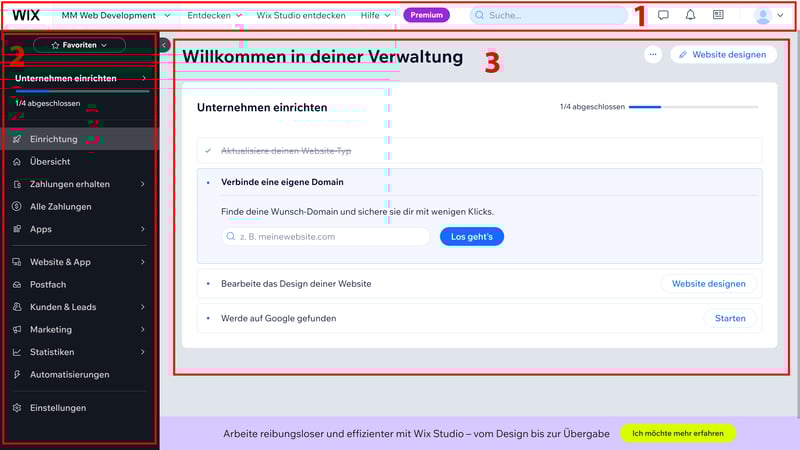Click the Wix logo
This screenshot has width=800, height=450.
point(26,15)
